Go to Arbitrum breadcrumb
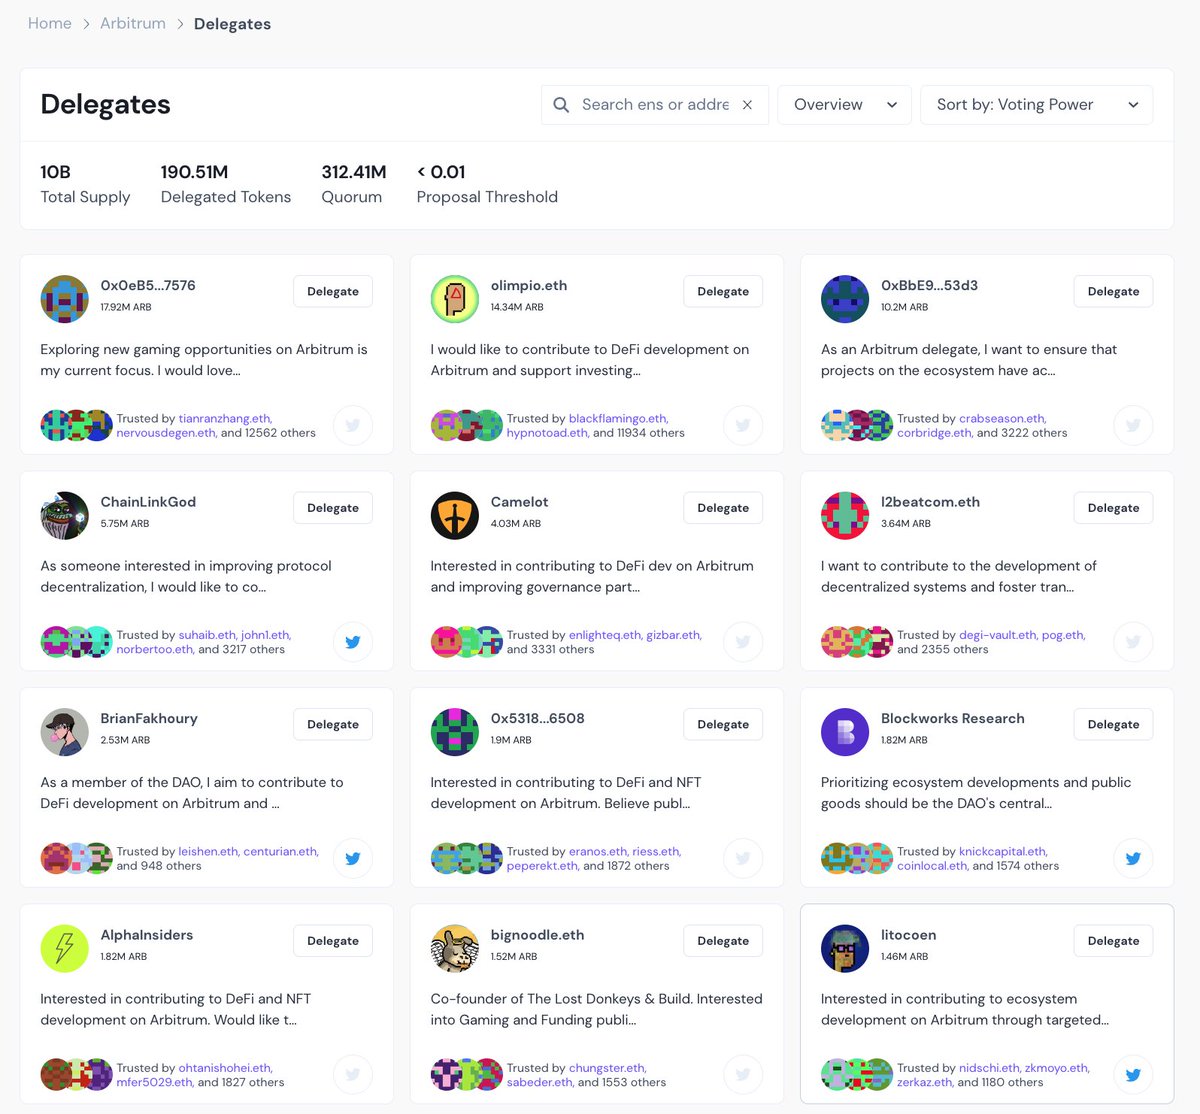The image size is (1200, 1114). click(x=133, y=24)
